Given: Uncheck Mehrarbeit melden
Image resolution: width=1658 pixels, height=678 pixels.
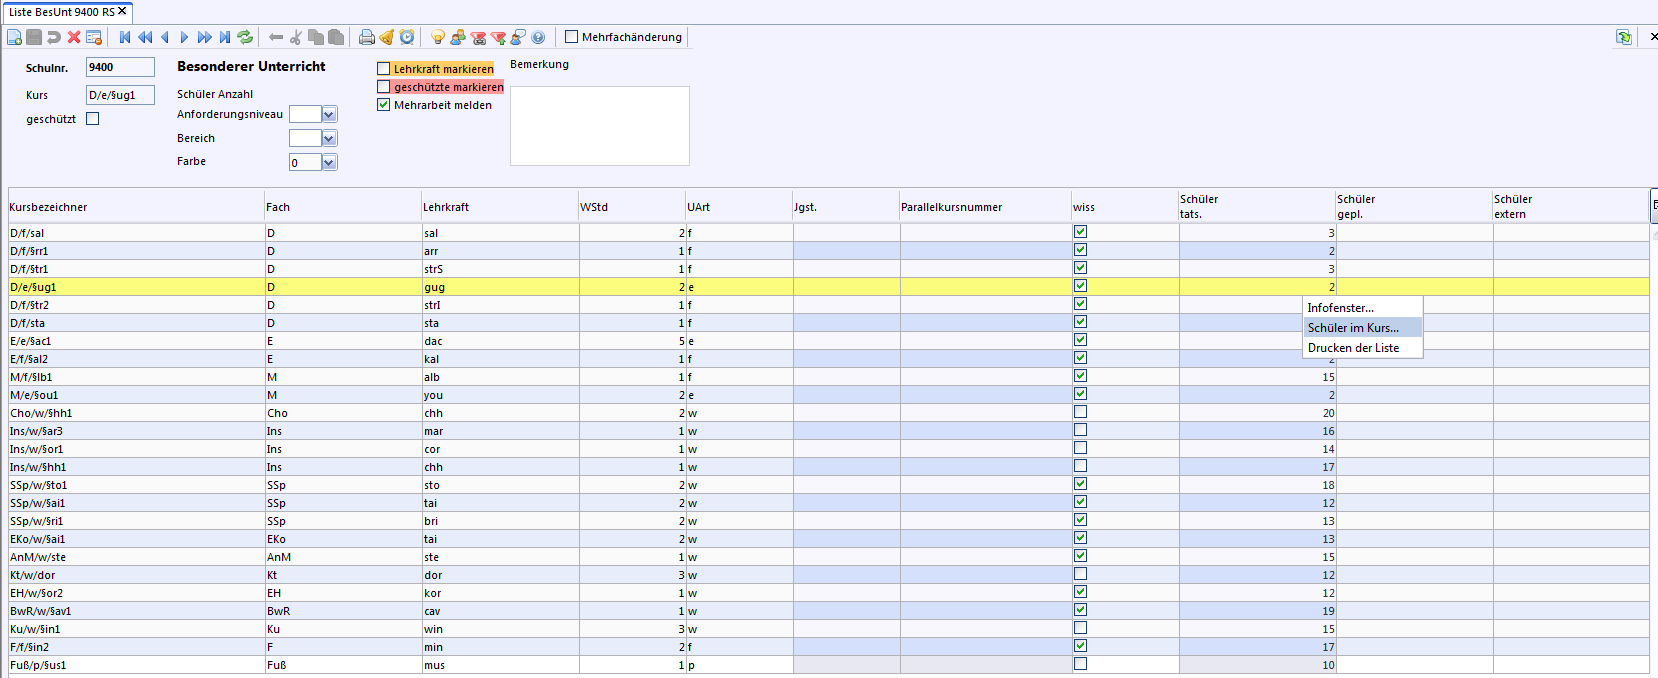Looking at the screenshot, I should [x=383, y=105].
